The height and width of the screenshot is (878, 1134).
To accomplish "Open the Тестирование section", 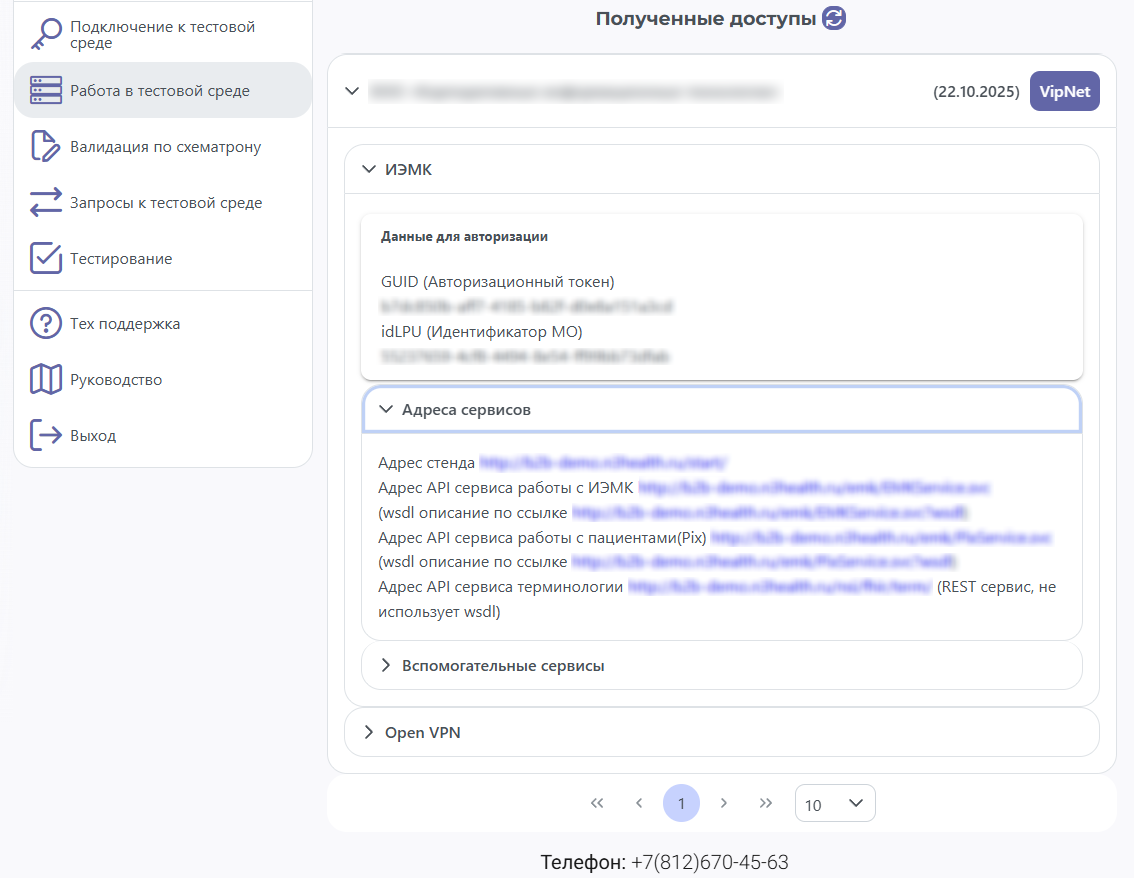I will [163, 258].
